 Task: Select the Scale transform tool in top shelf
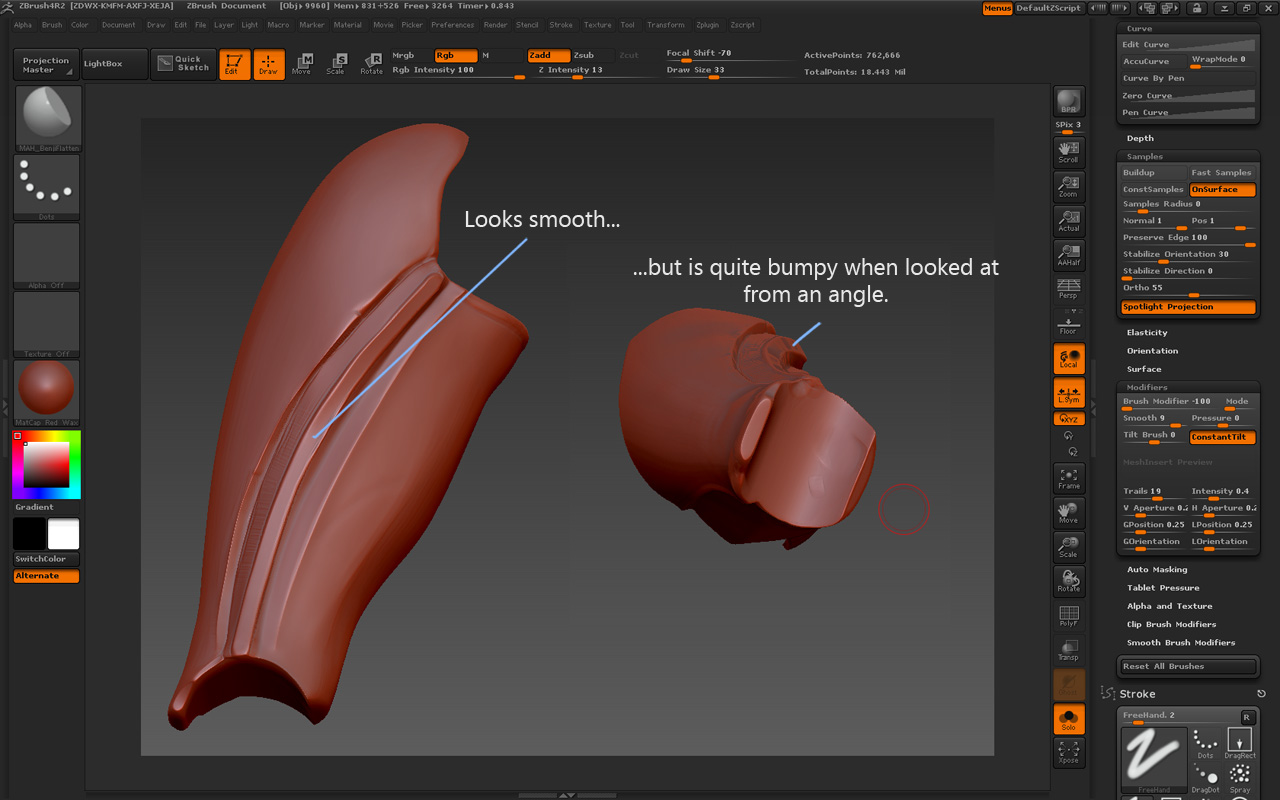pyautogui.click(x=336, y=65)
